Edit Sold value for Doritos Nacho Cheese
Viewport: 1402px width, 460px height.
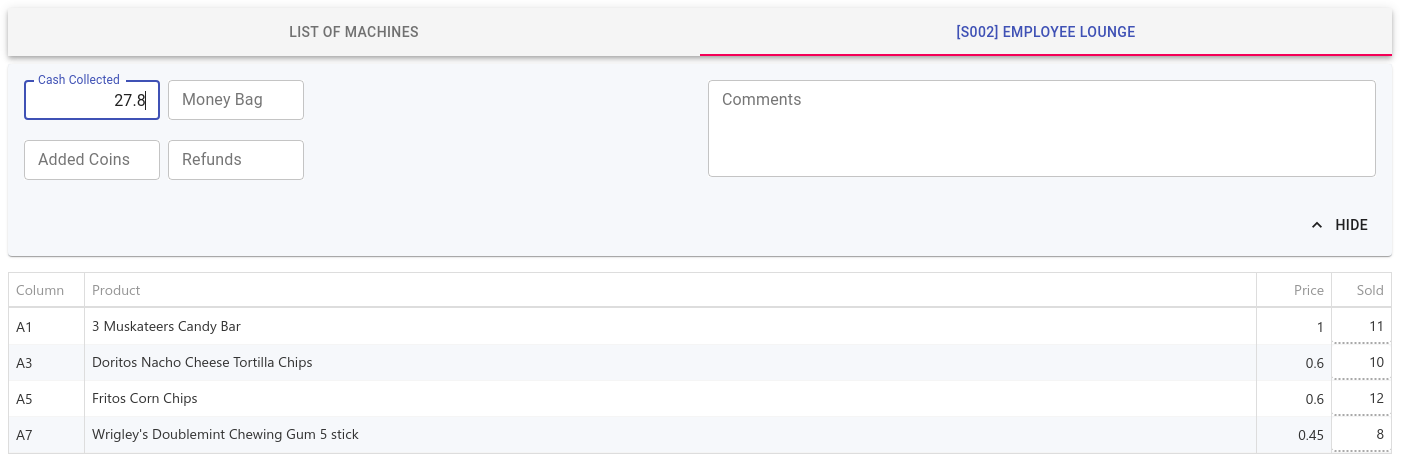(1361, 363)
